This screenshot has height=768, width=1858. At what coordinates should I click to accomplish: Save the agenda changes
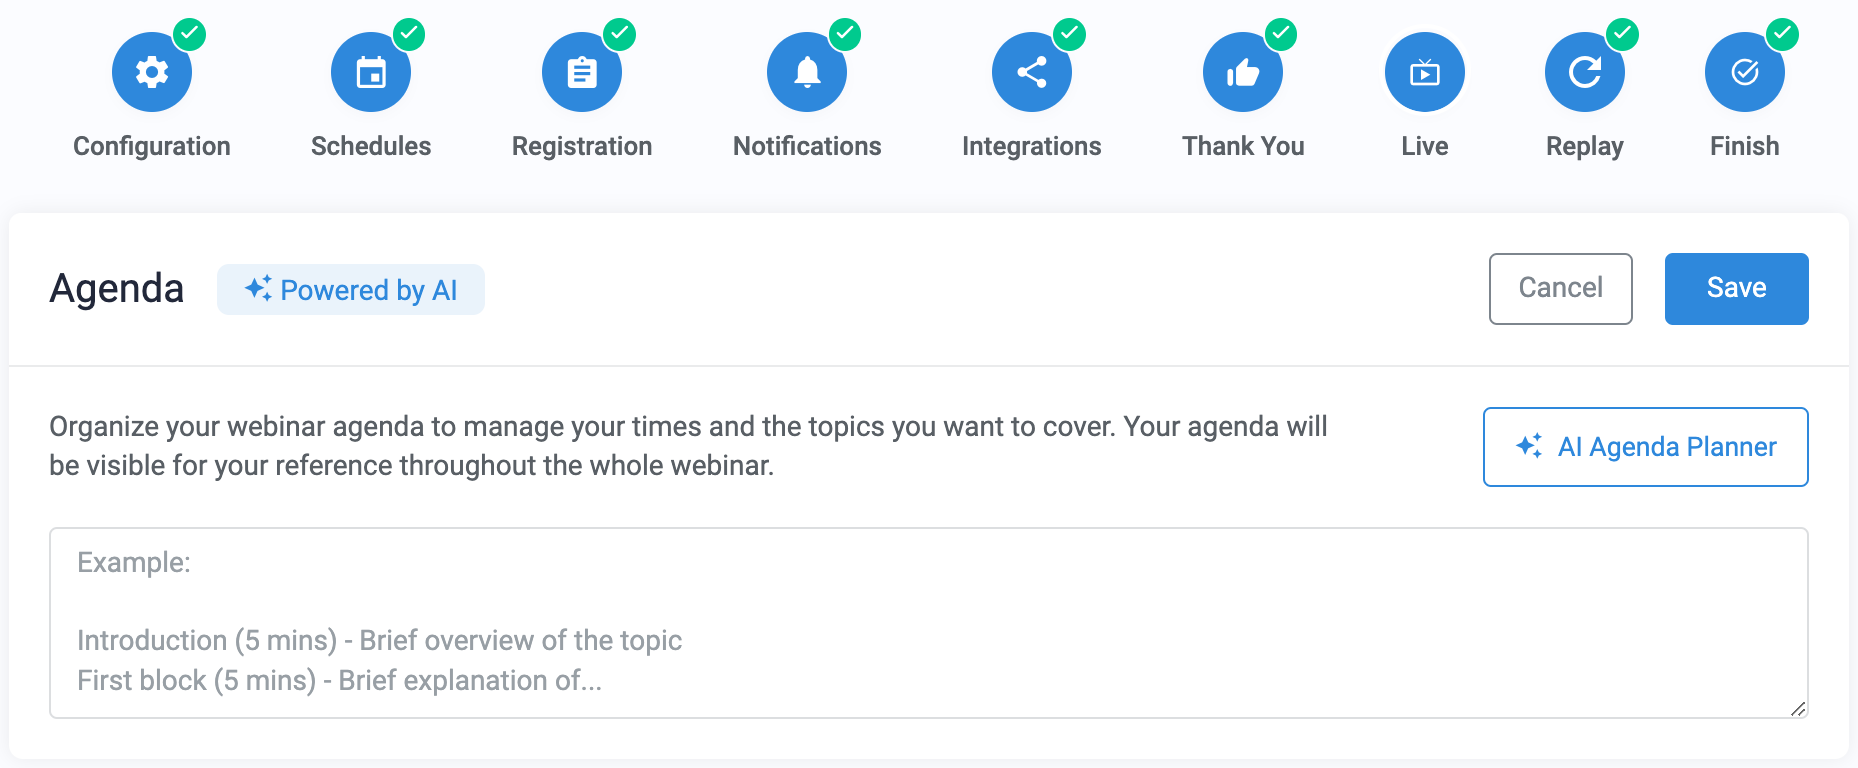click(1736, 288)
